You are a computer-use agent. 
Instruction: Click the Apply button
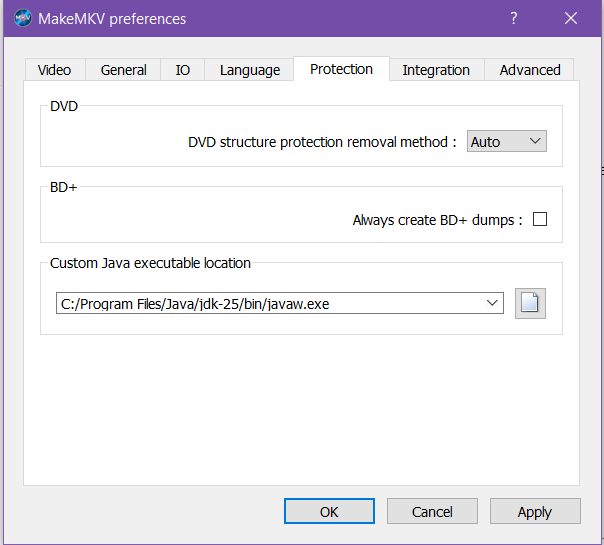(535, 511)
